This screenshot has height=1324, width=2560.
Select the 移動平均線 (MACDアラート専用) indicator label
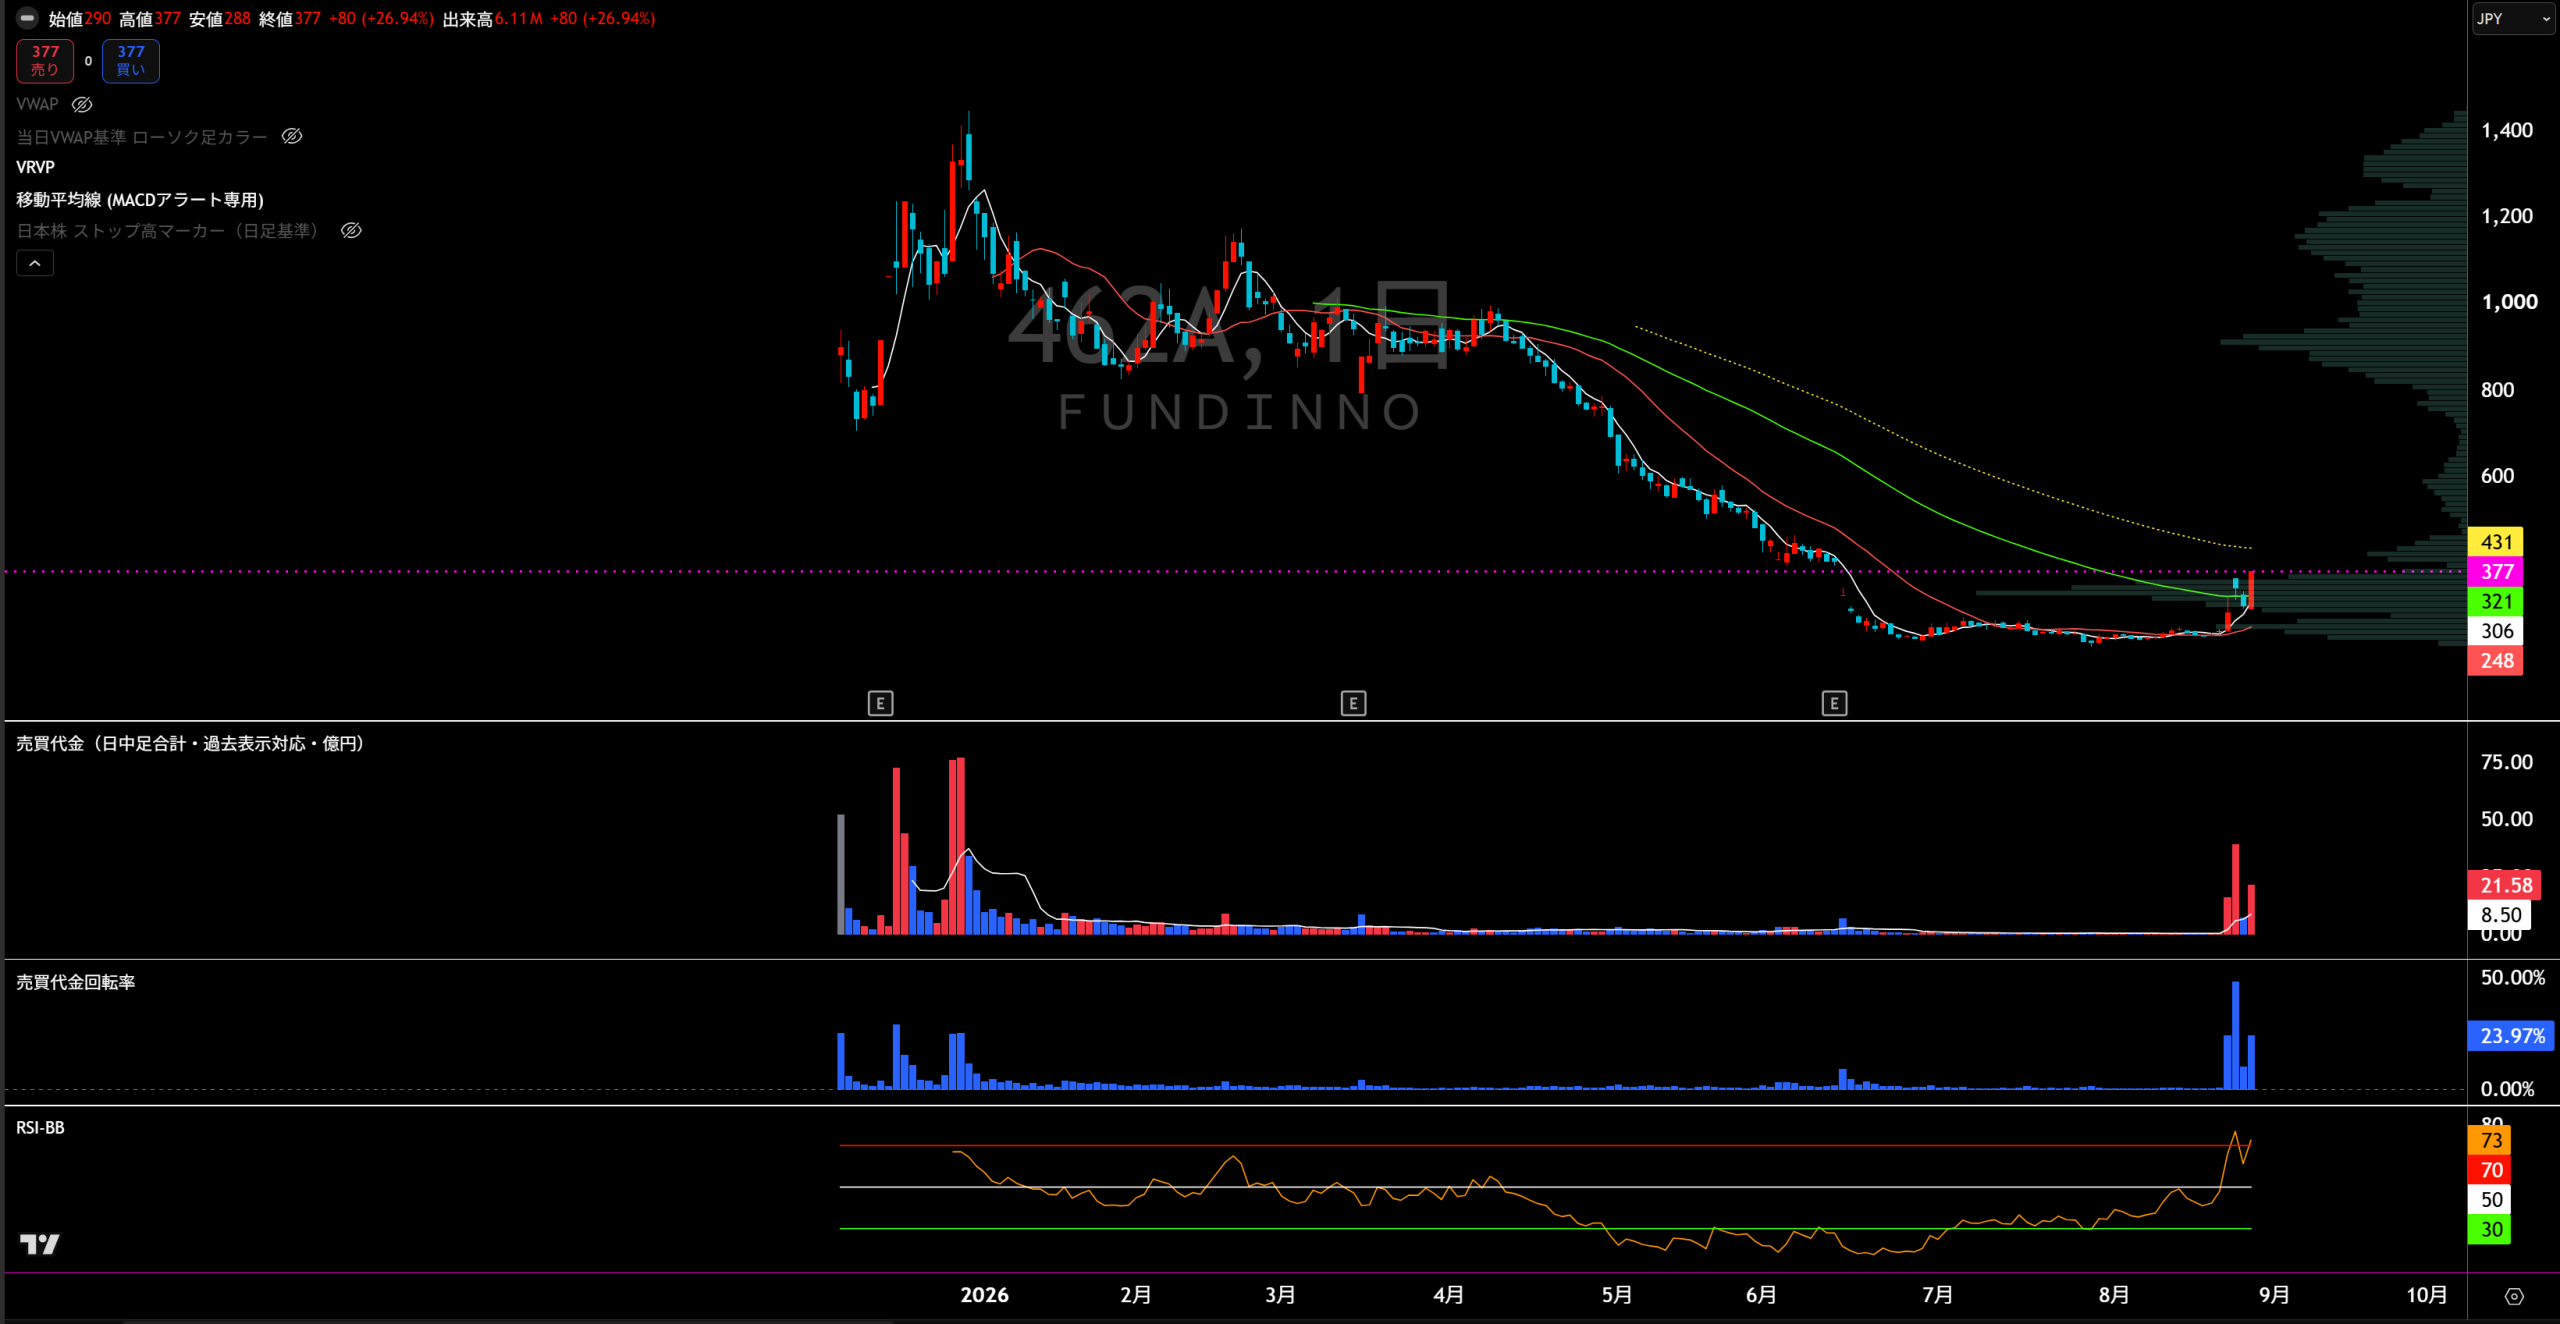140,200
